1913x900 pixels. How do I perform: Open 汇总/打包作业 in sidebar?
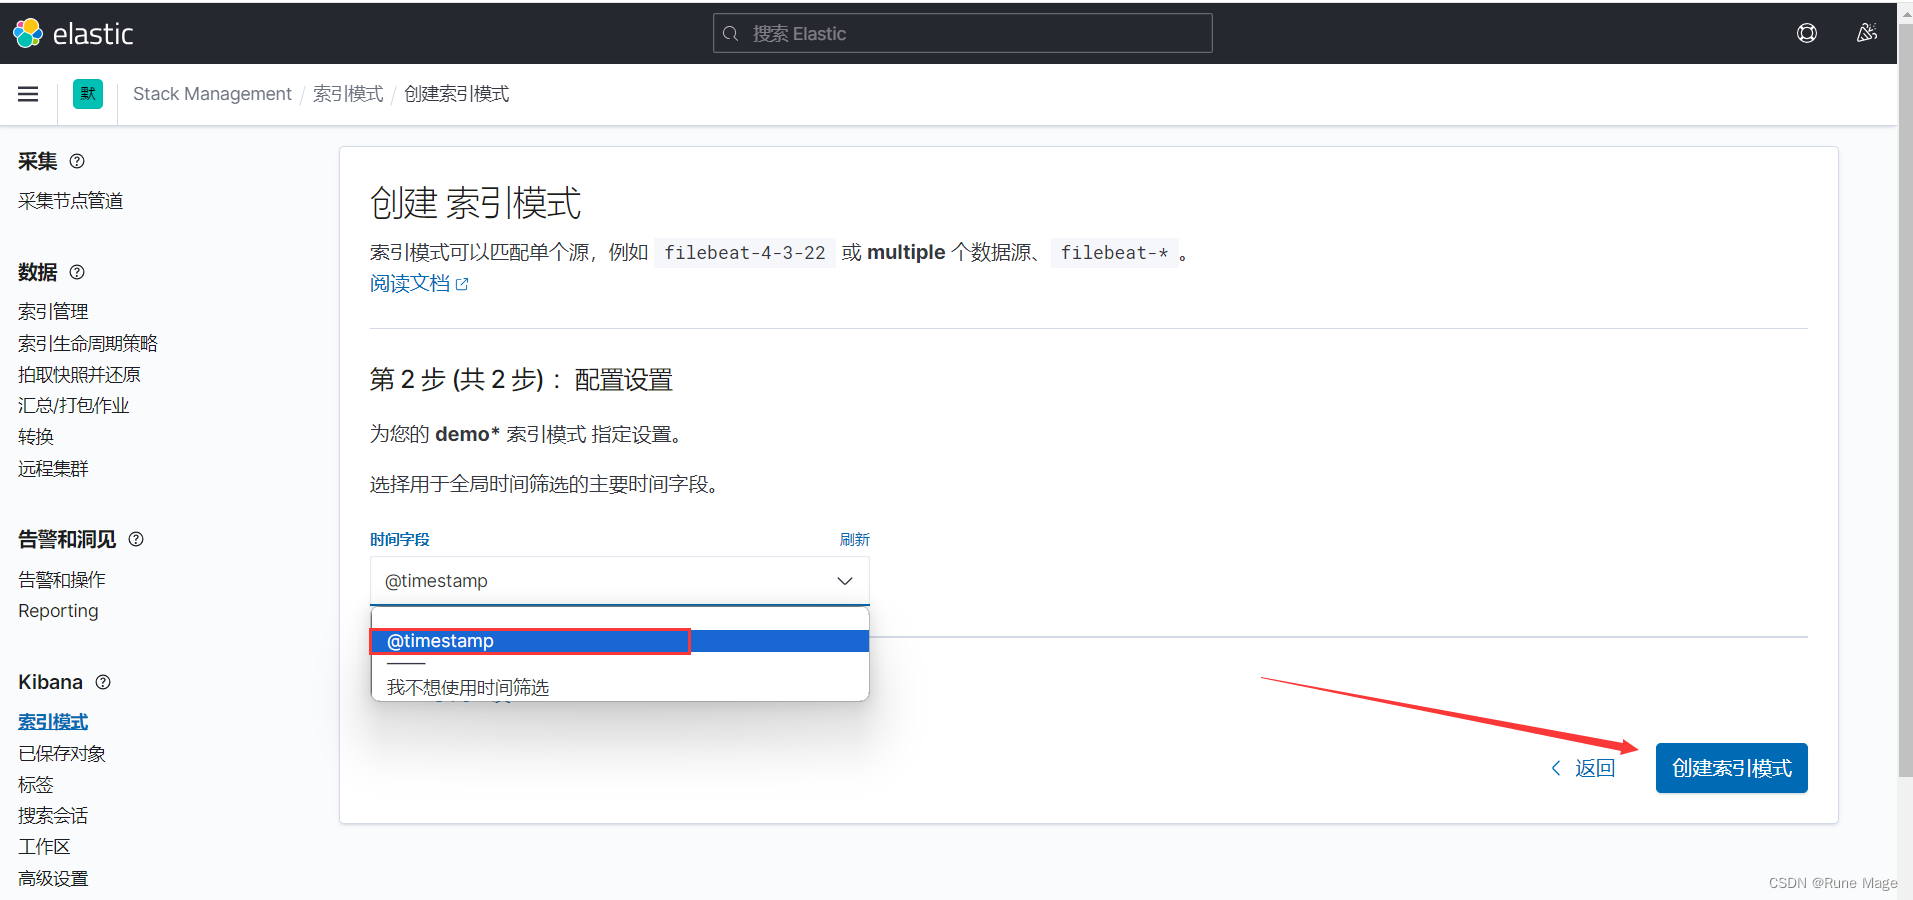pyautogui.click(x=74, y=405)
